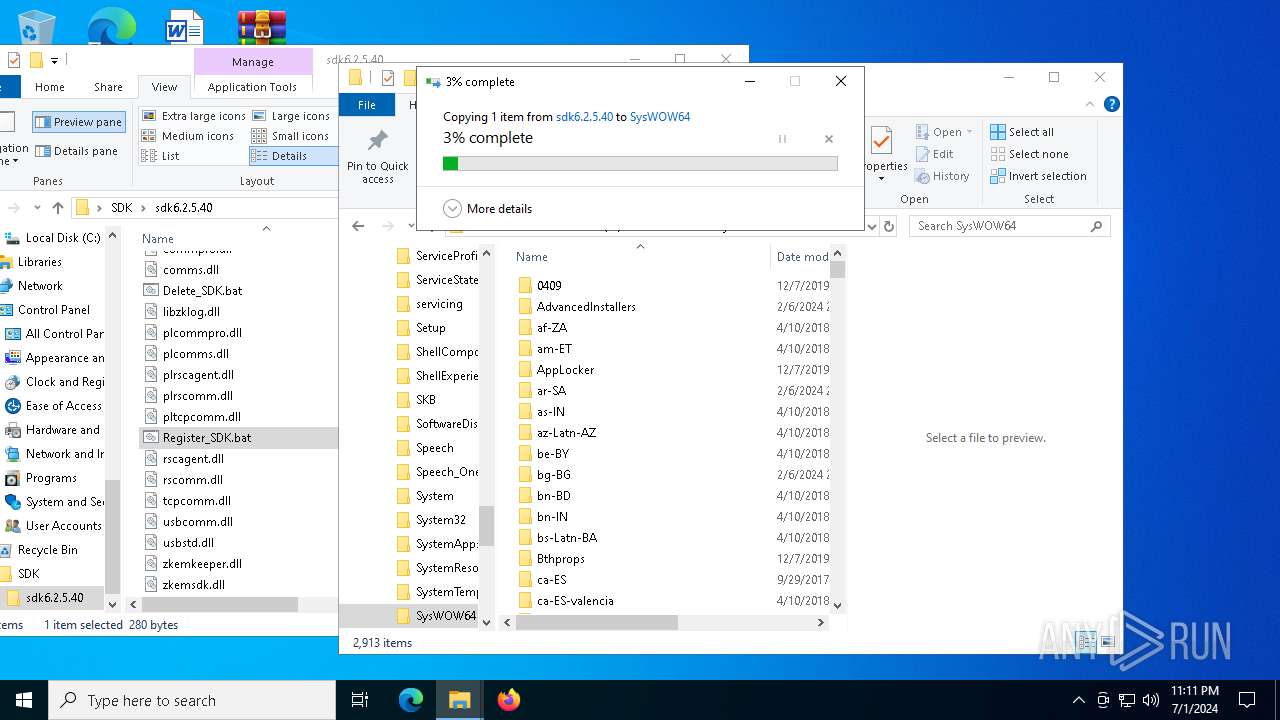This screenshot has width=1280, height=720.
Task: Open Help in SysWOW64 window
Action: point(1111,104)
